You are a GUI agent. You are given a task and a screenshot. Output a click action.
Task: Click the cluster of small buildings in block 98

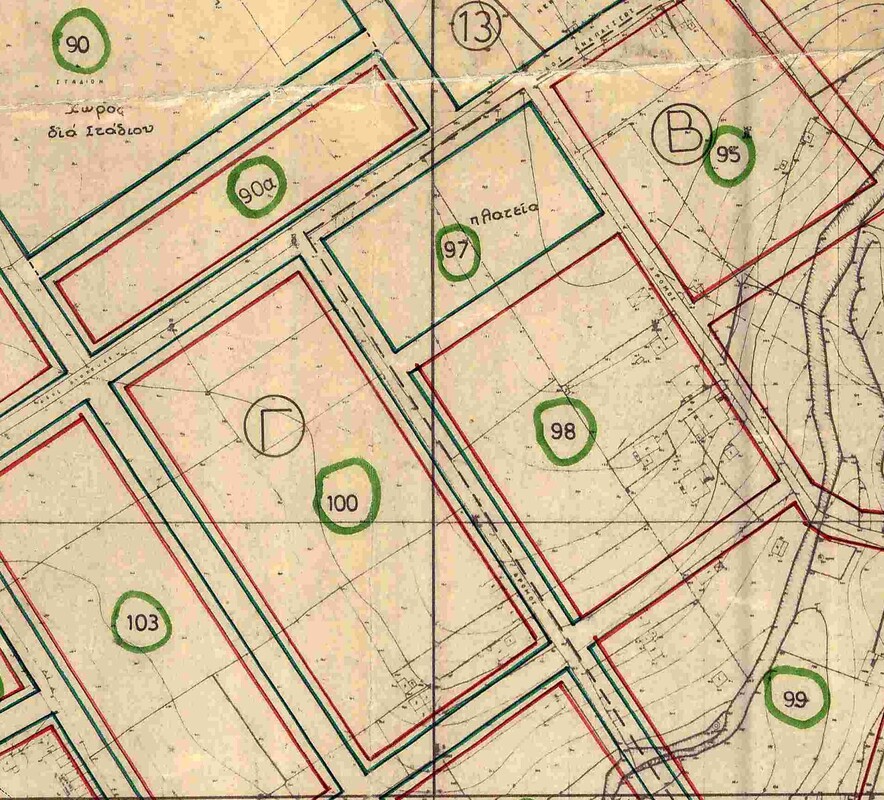[650, 455]
